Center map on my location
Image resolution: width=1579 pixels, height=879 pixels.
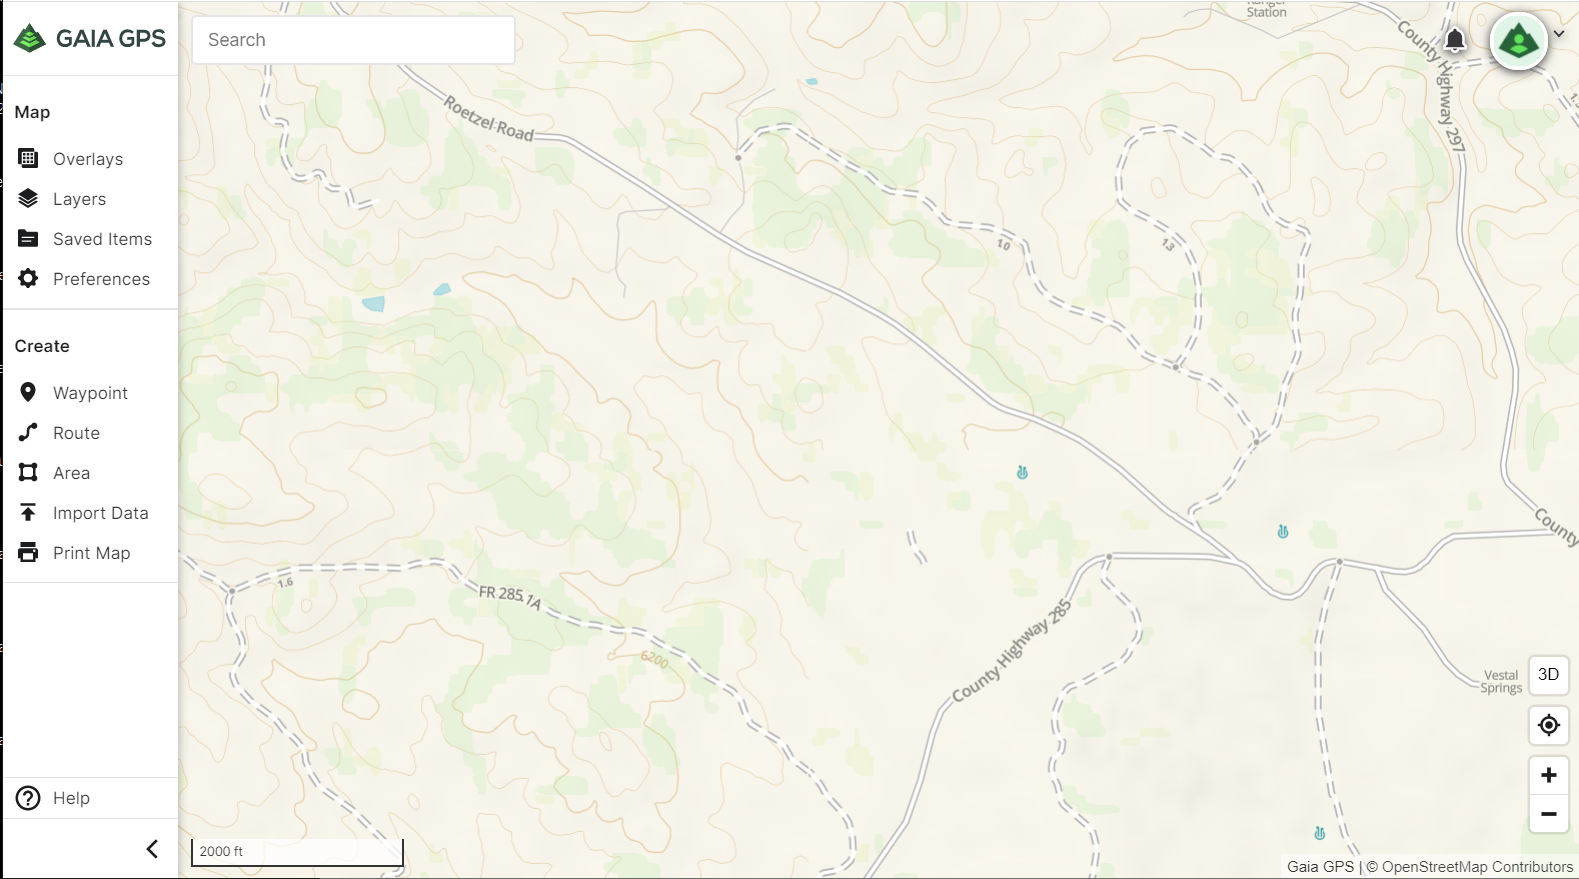click(1548, 724)
